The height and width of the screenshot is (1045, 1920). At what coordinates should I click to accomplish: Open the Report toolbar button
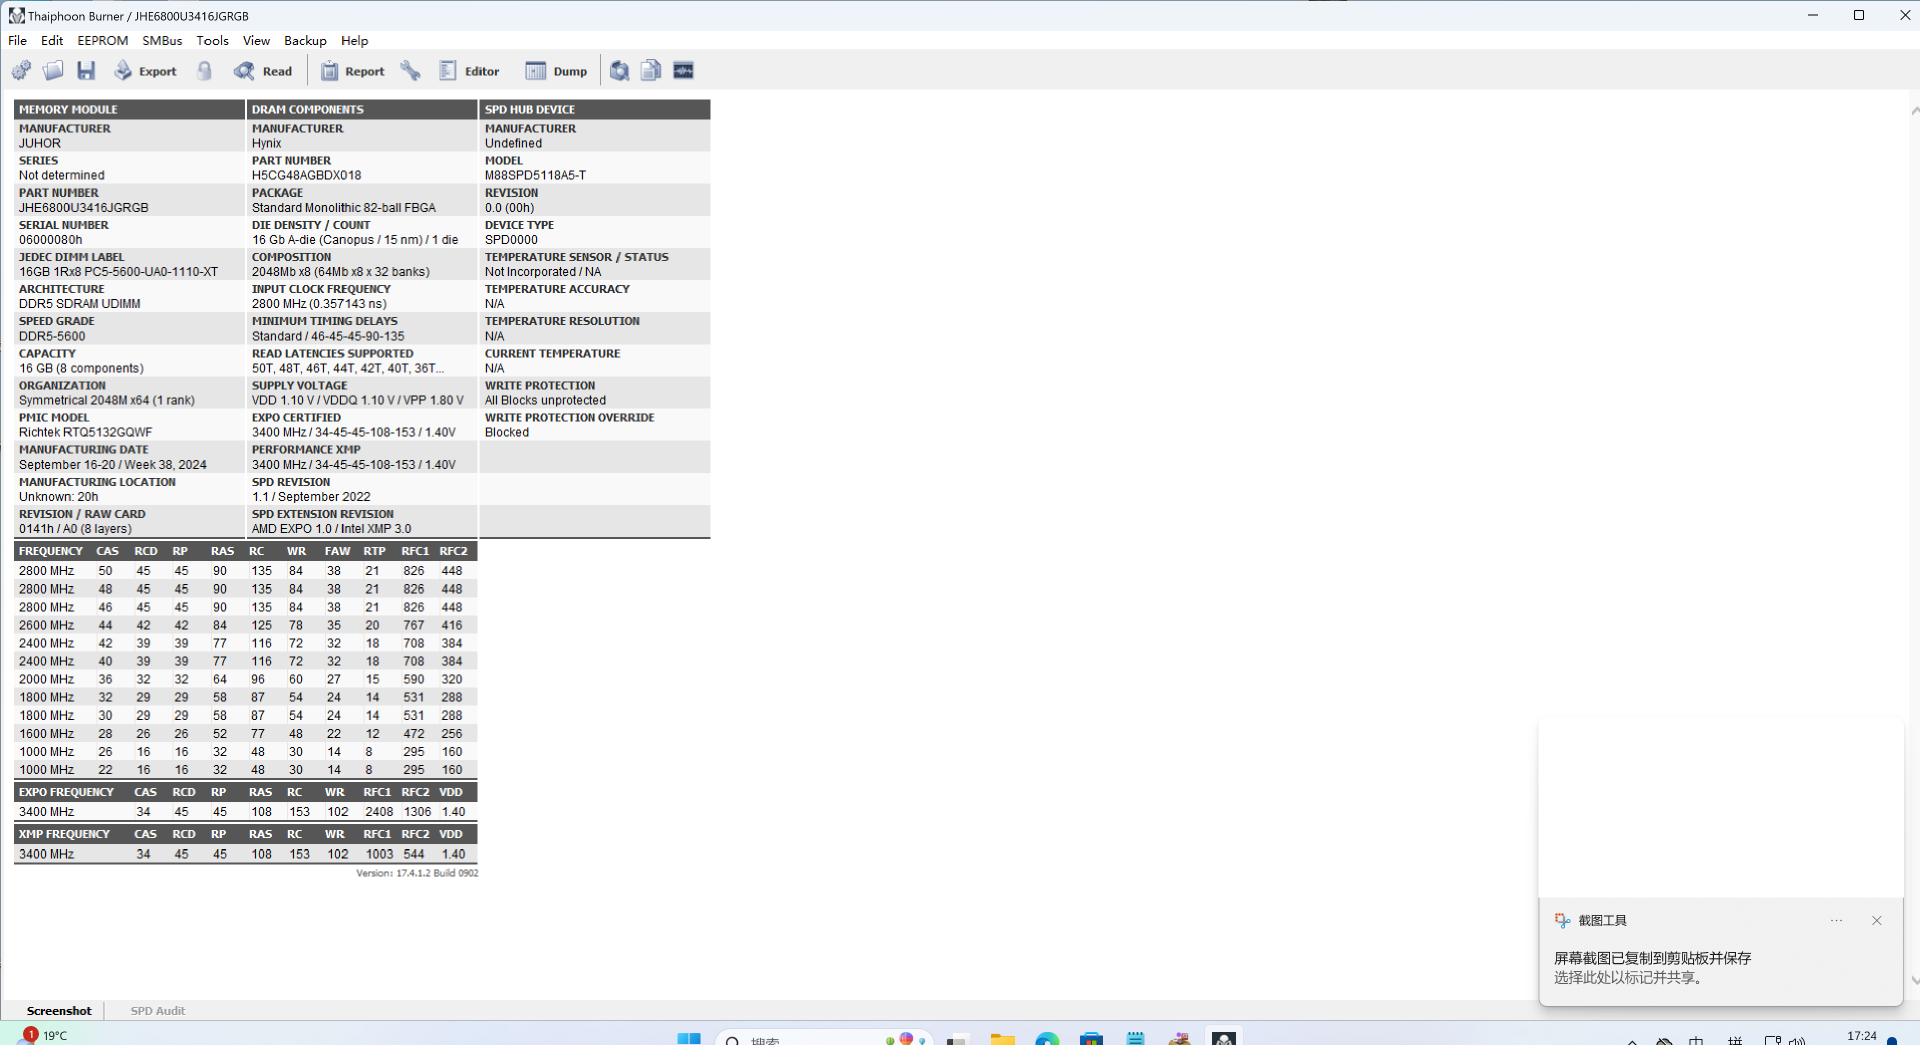tap(352, 71)
